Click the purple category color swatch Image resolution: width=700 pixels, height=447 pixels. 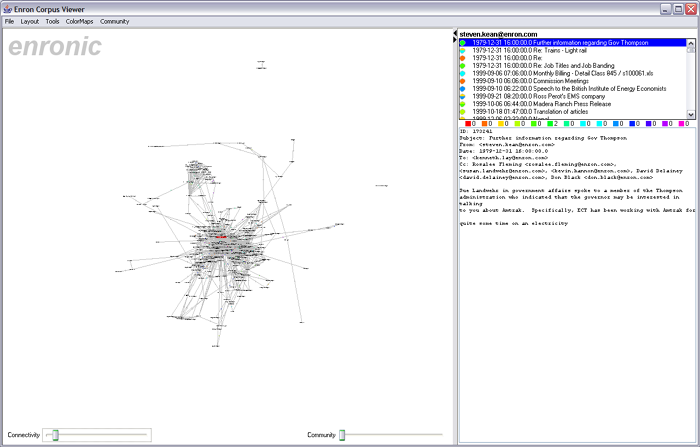665,124
